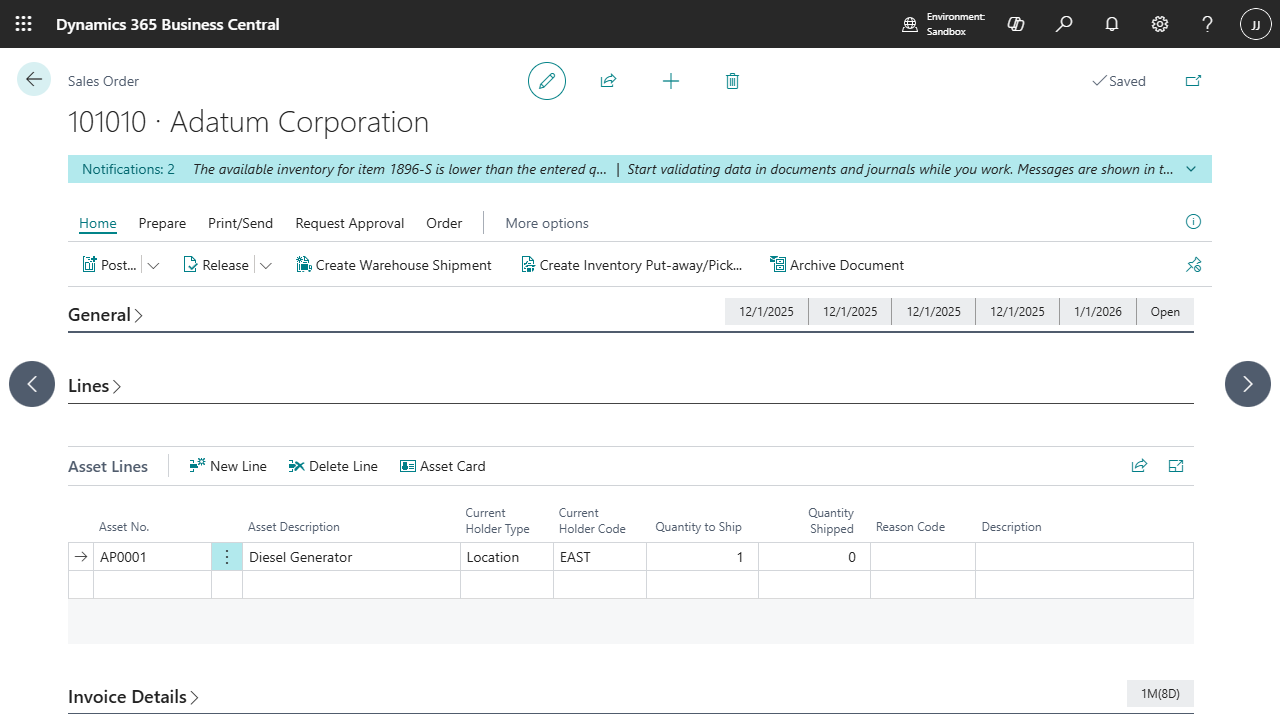The width and height of the screenshot is (1280, 720).
Task: Show More options
Action: click(547, 223)
